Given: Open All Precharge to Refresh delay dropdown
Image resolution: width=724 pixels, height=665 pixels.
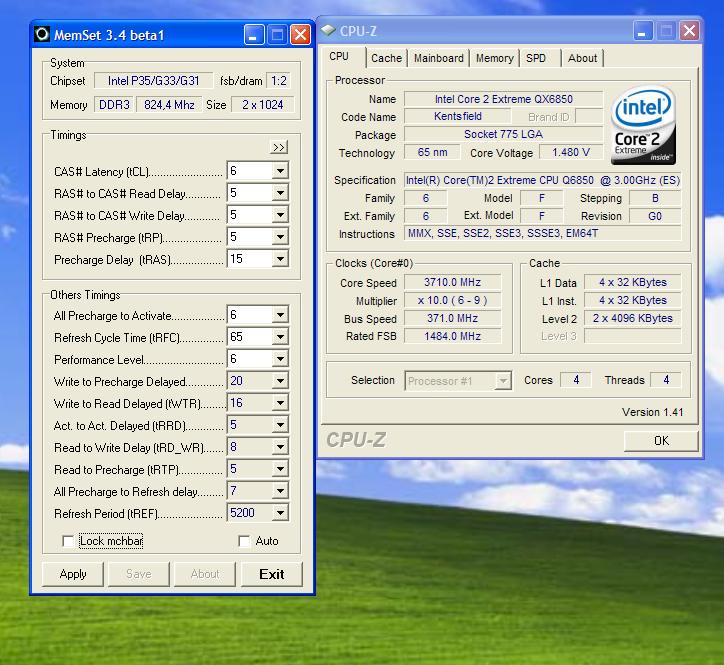Looking at the screenshot, I should (x=280, y=491).
